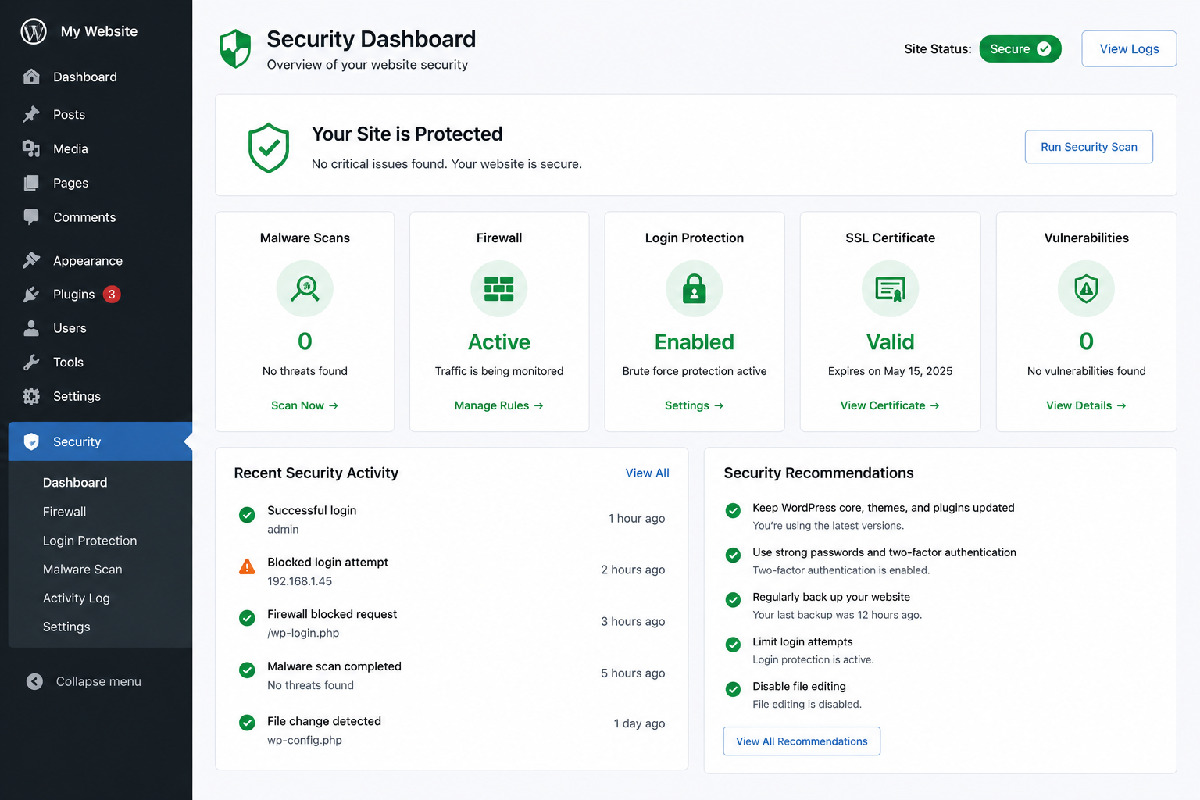Click the /wp-login.php path text

coord(304,633)
